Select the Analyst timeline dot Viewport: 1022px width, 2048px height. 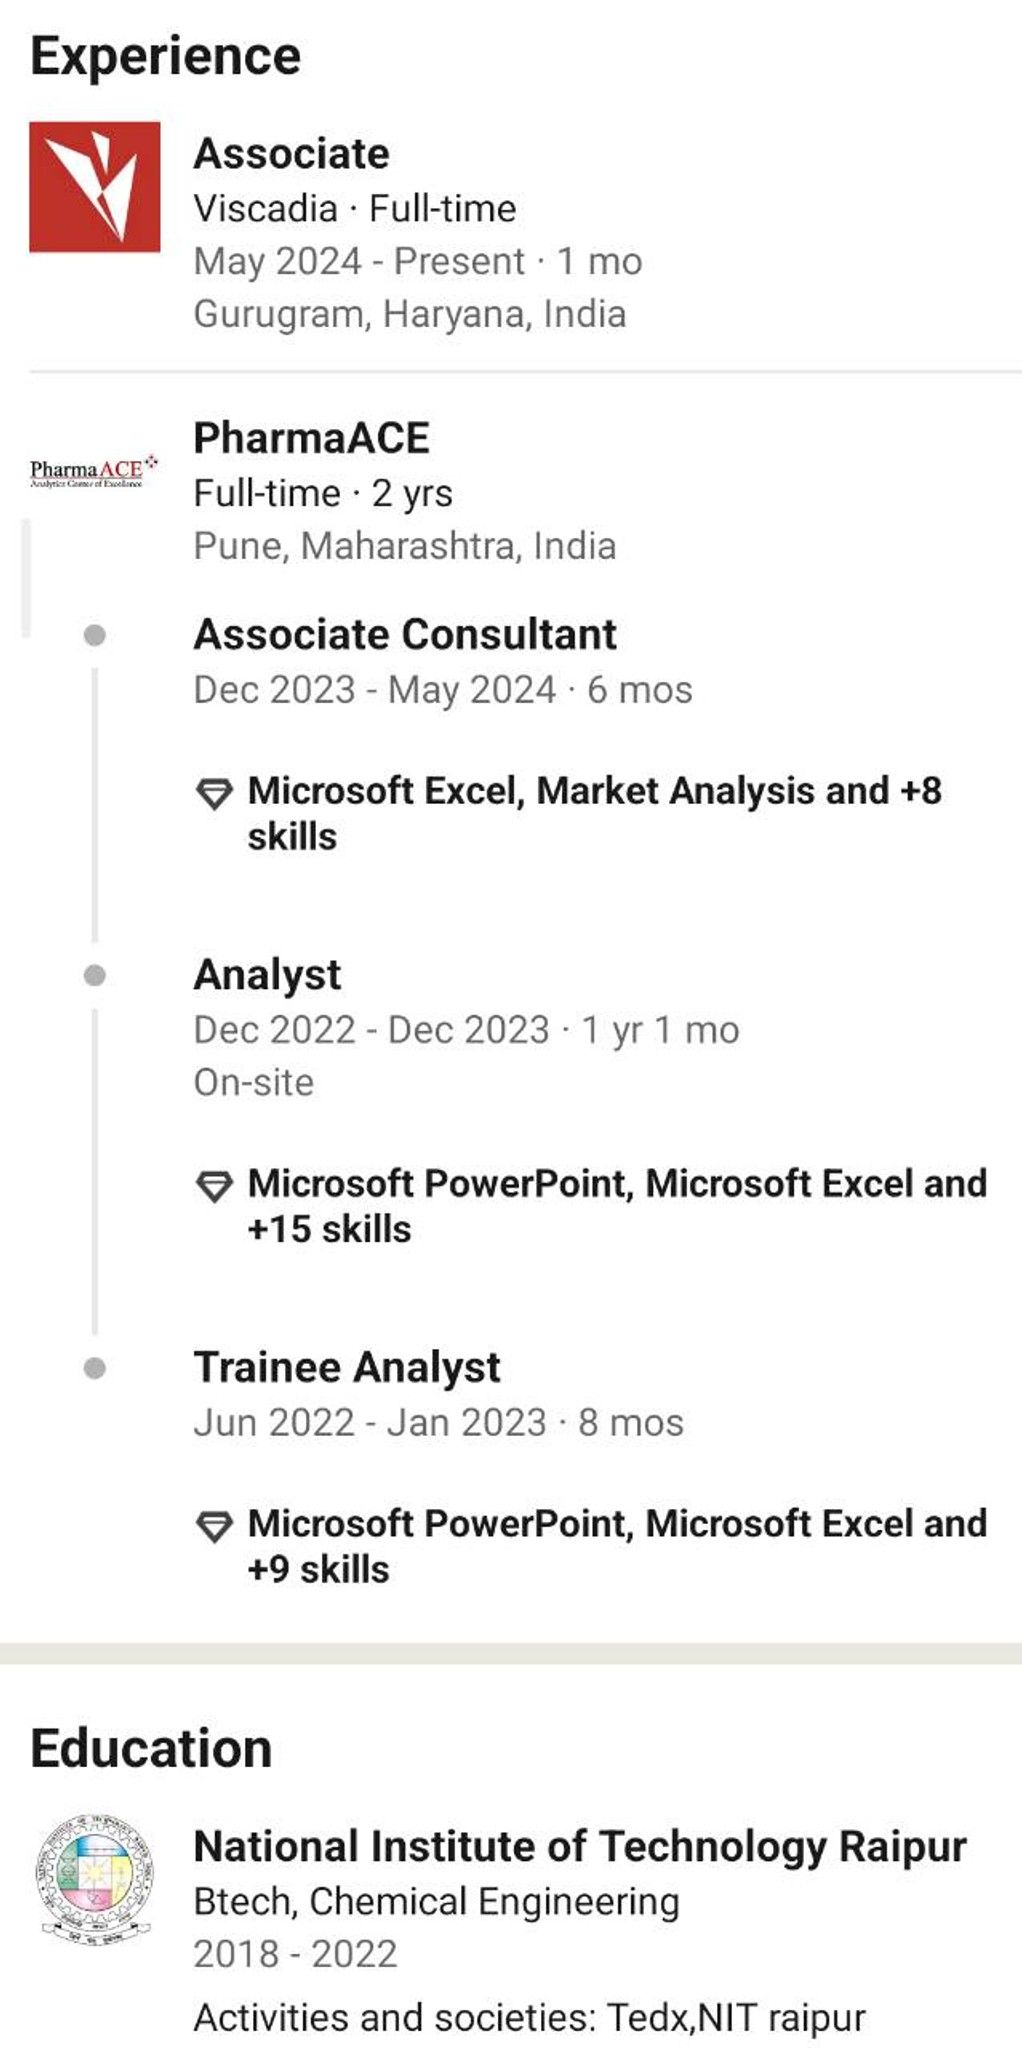click(95, 975)
